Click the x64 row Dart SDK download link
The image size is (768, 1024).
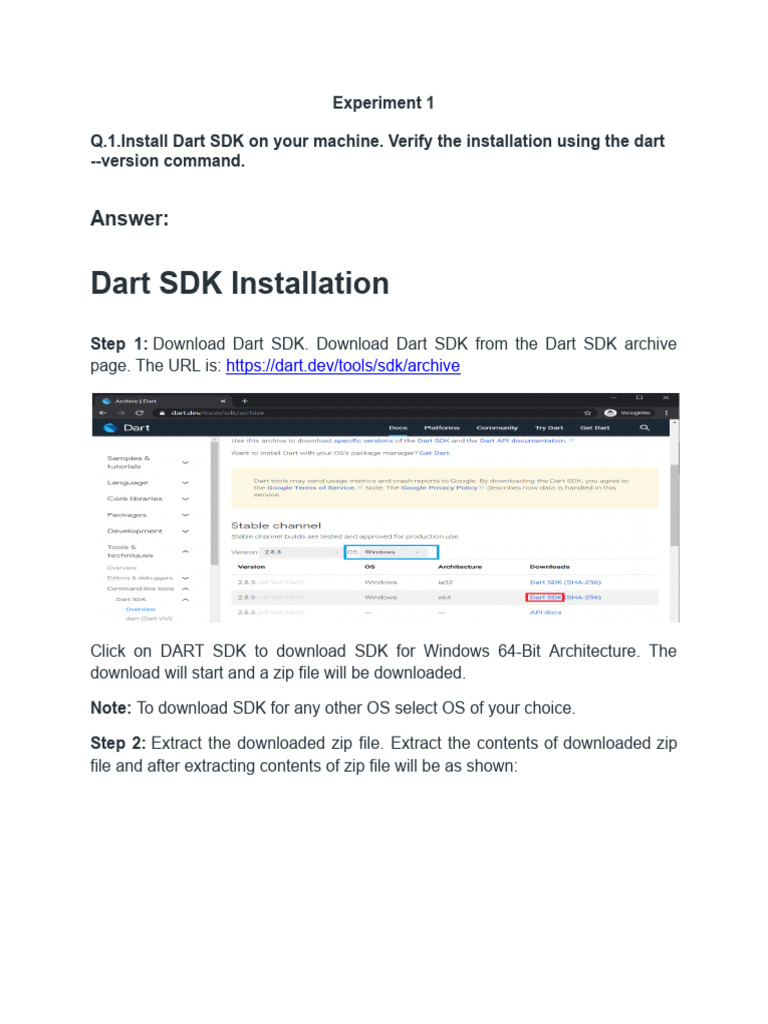coord(545,597)
